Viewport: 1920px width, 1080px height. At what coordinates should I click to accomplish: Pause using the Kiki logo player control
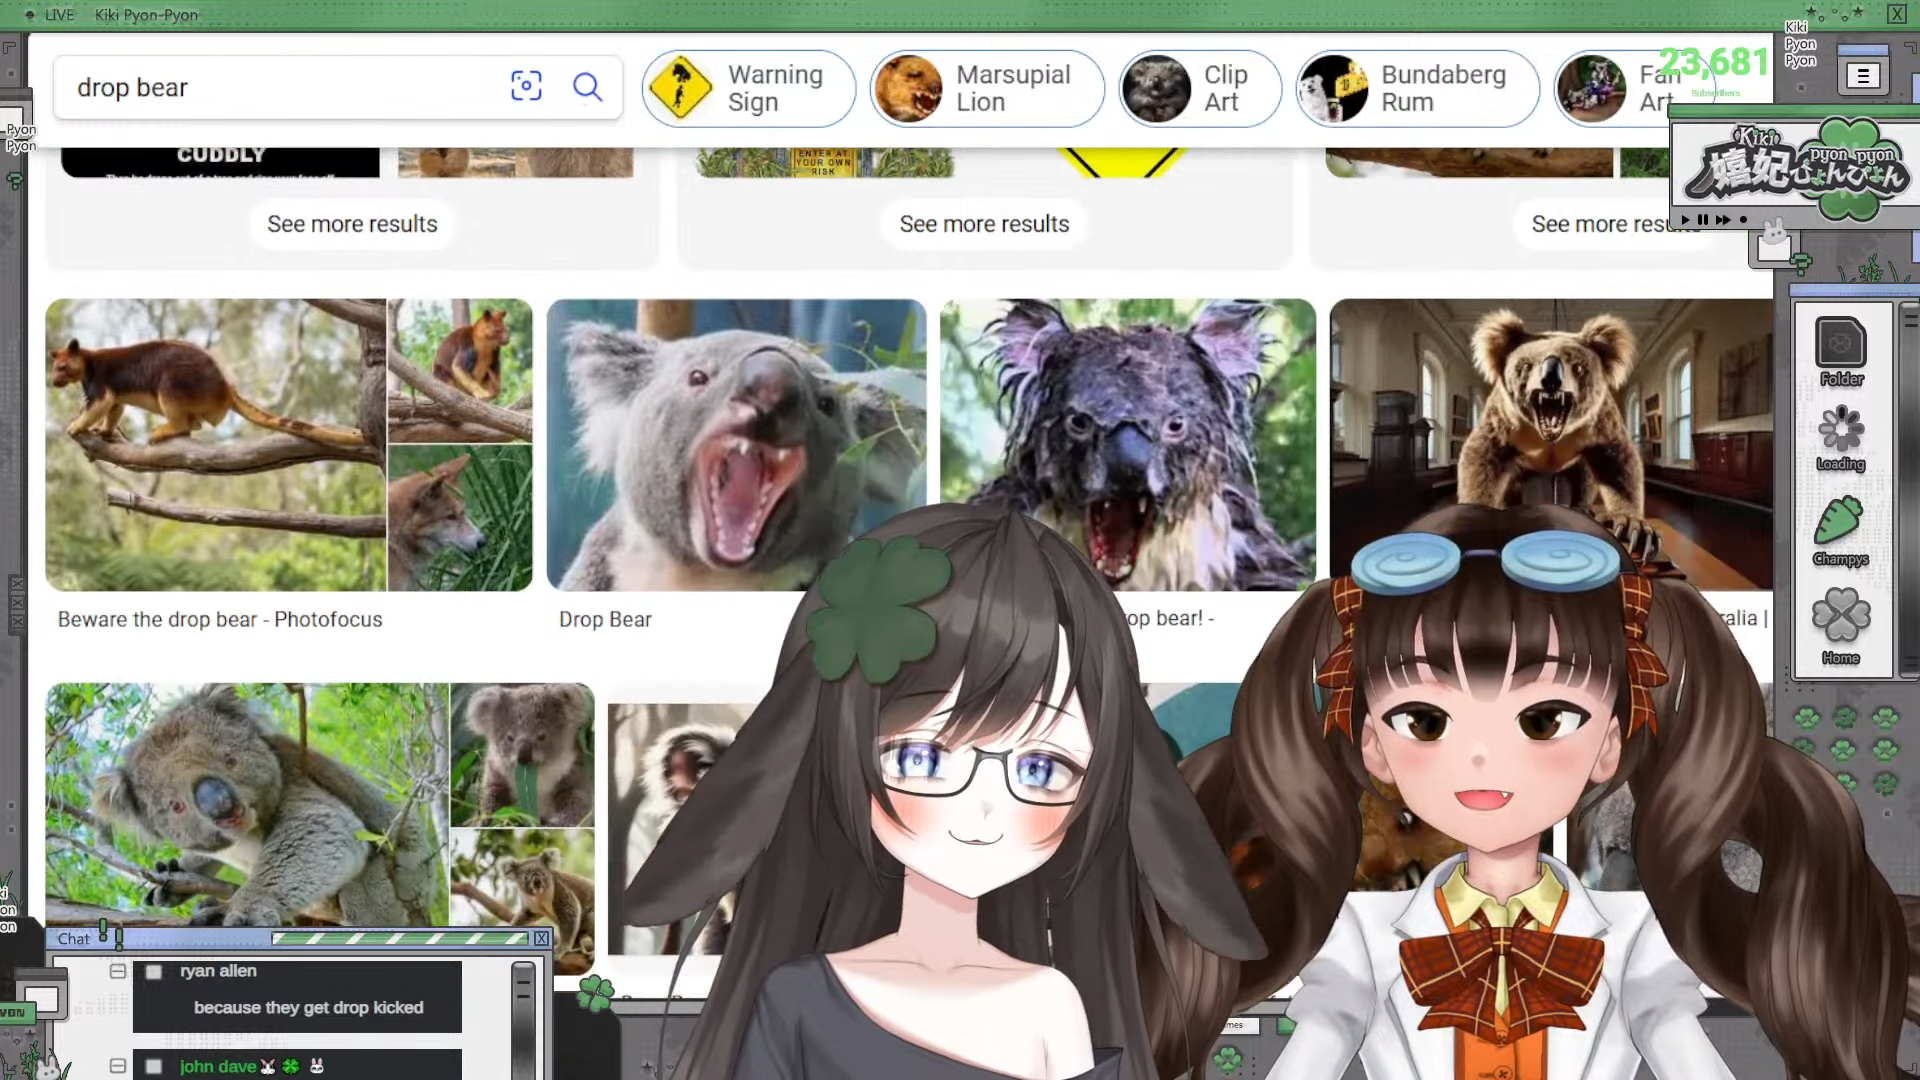[x=1703, y=219]
